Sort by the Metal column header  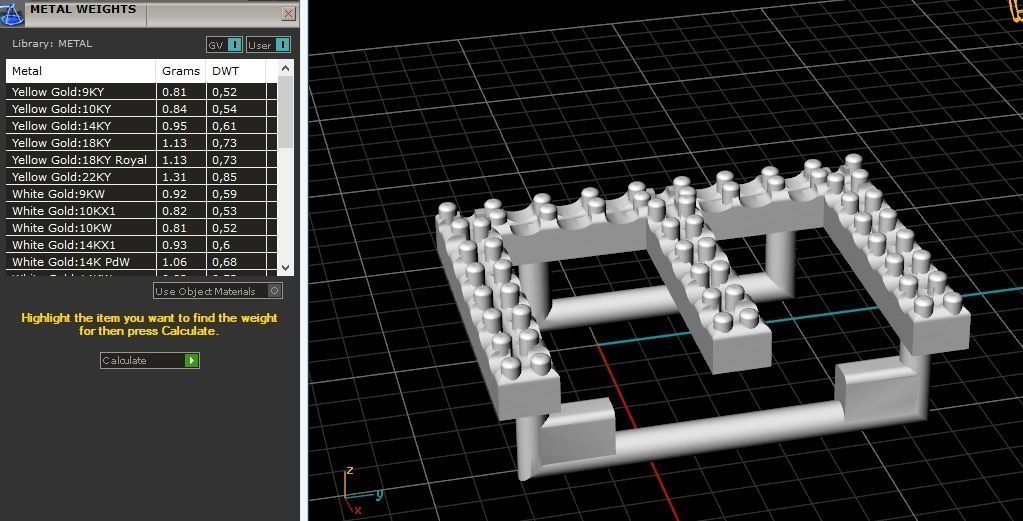tap(81, 71)
